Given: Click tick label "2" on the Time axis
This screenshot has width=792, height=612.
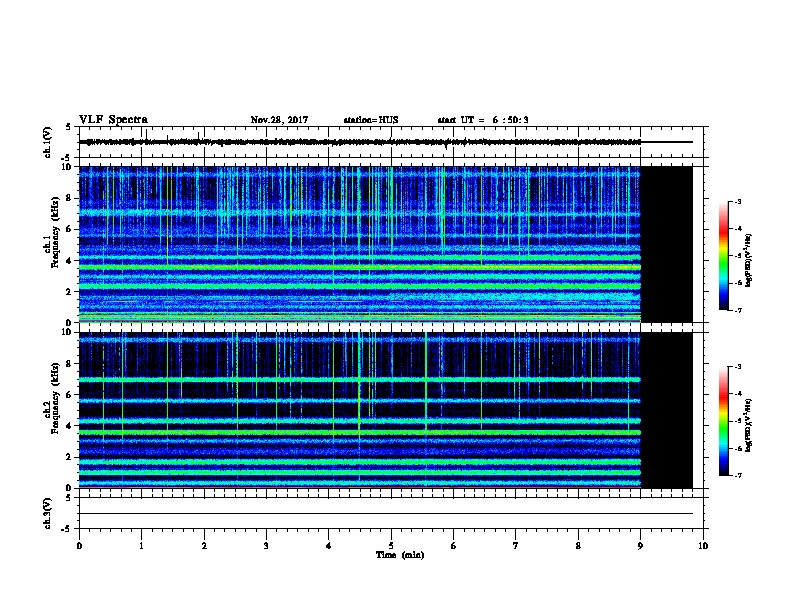Looking at the screenshot, I should pos(204,546).
